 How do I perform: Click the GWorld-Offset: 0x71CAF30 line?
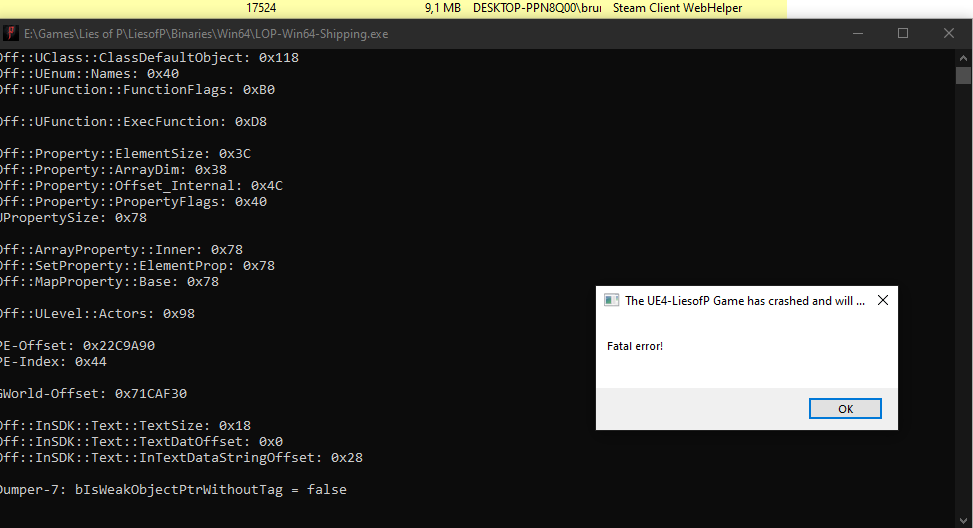[x=93, y=393]
